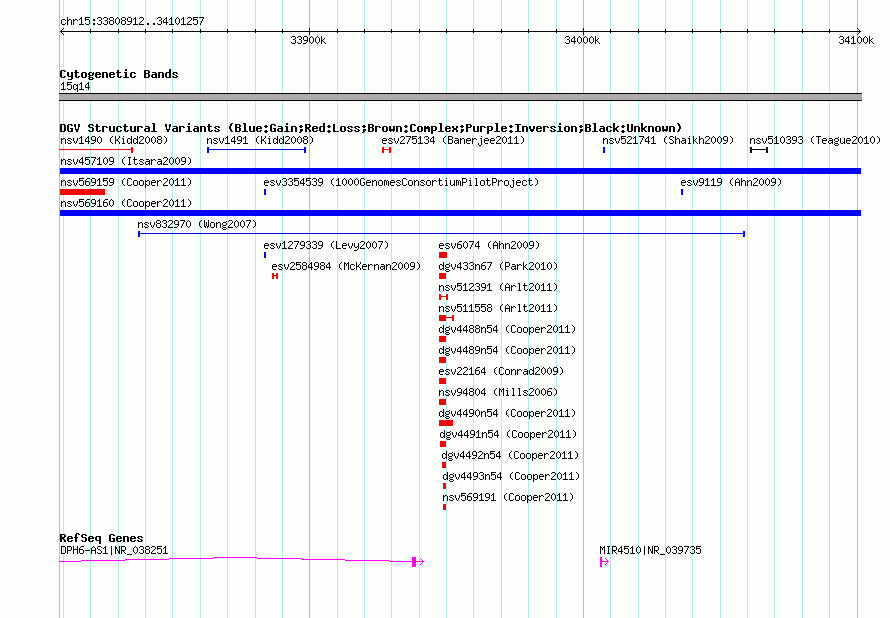Click dgv4492n54 (Cooper2011) label

click(x=510, y=455)
